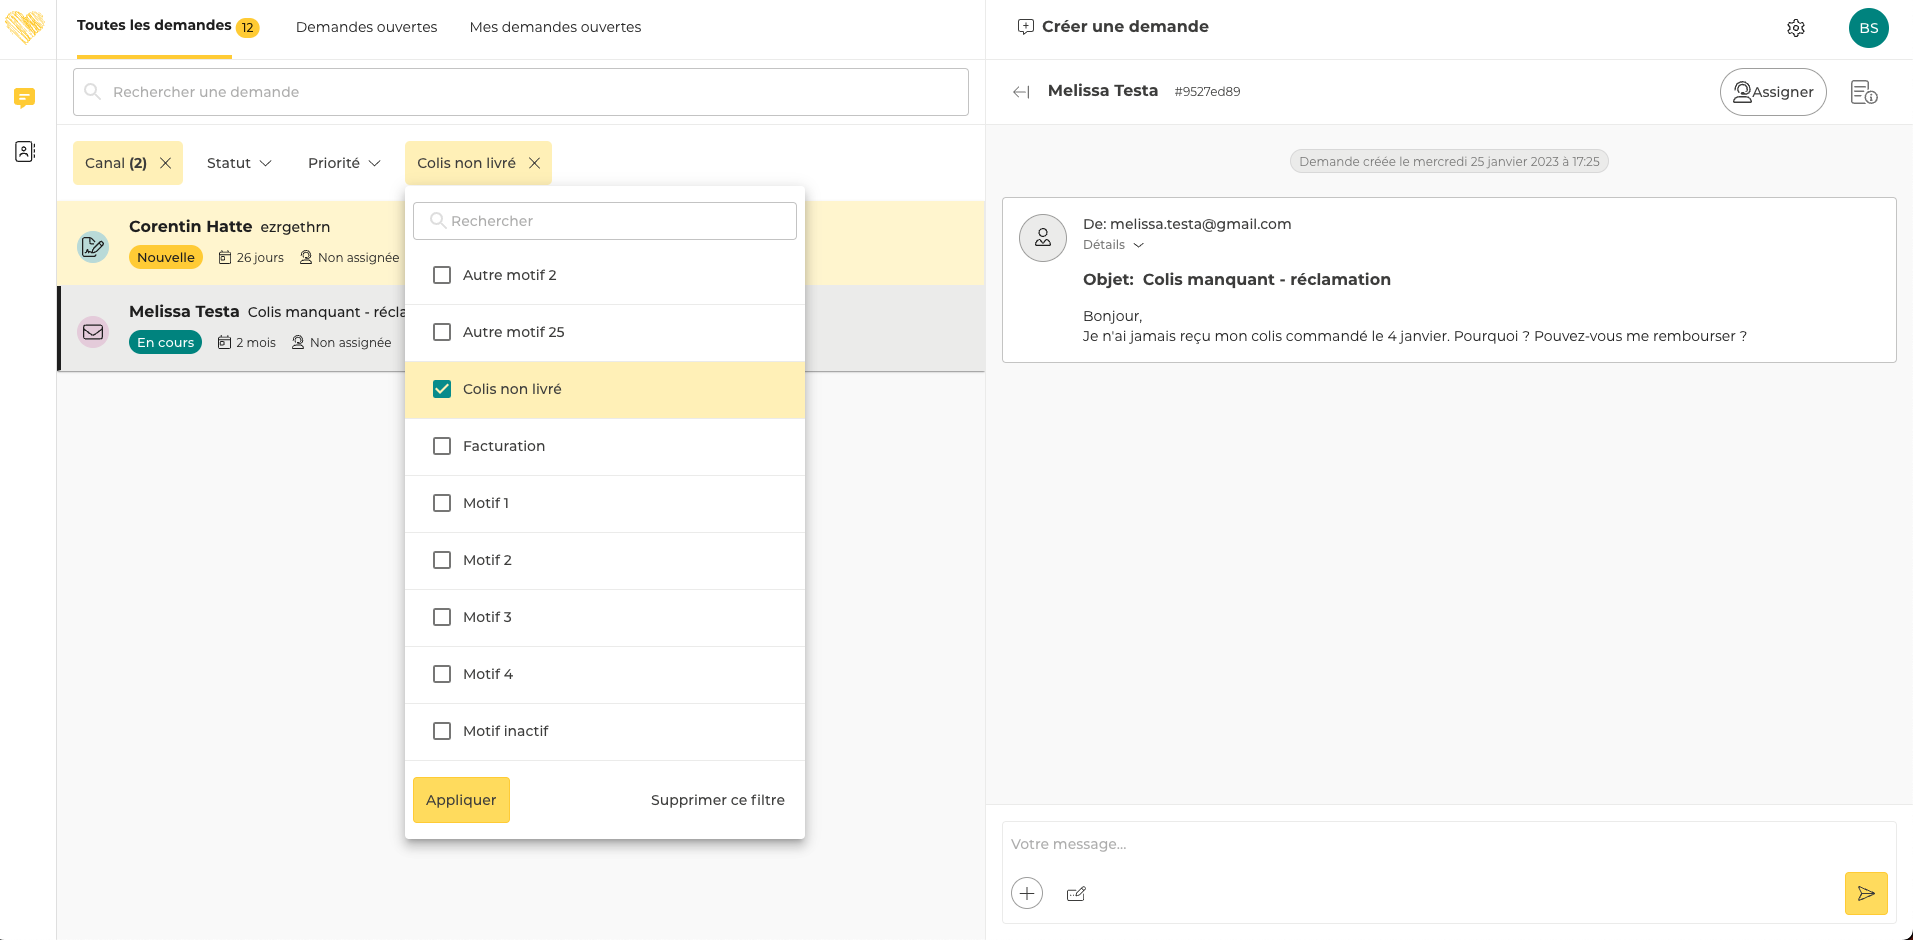Open the settings gear icon
This screenshot has width=1913, height=940.
tap(1796, 28)
